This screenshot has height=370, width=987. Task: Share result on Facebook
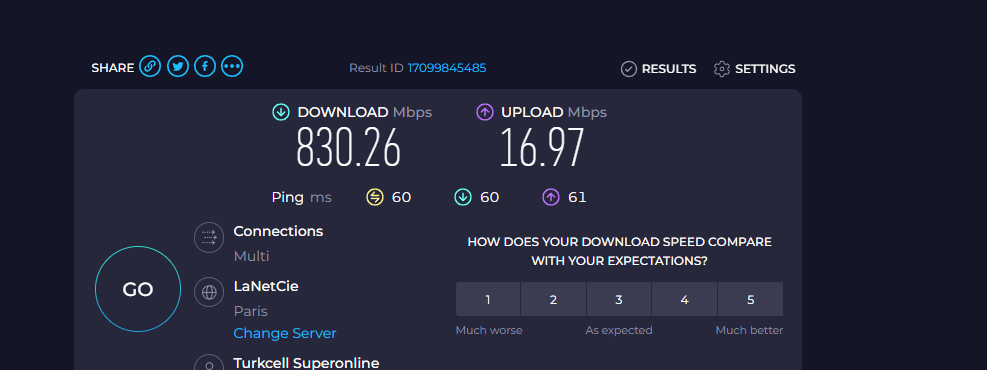(205, 66)
